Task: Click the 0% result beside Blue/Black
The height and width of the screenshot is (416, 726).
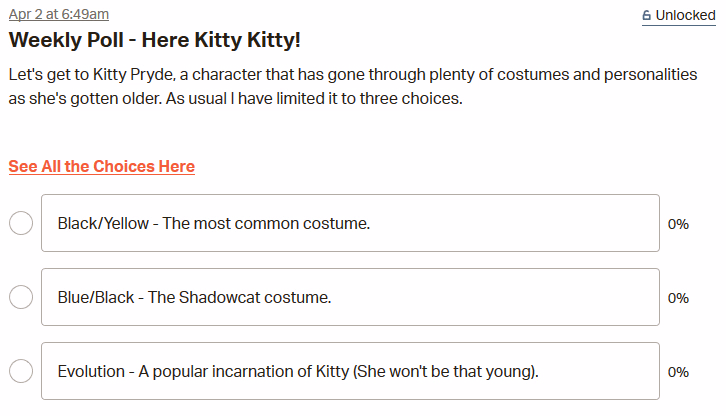Action: 678,298
